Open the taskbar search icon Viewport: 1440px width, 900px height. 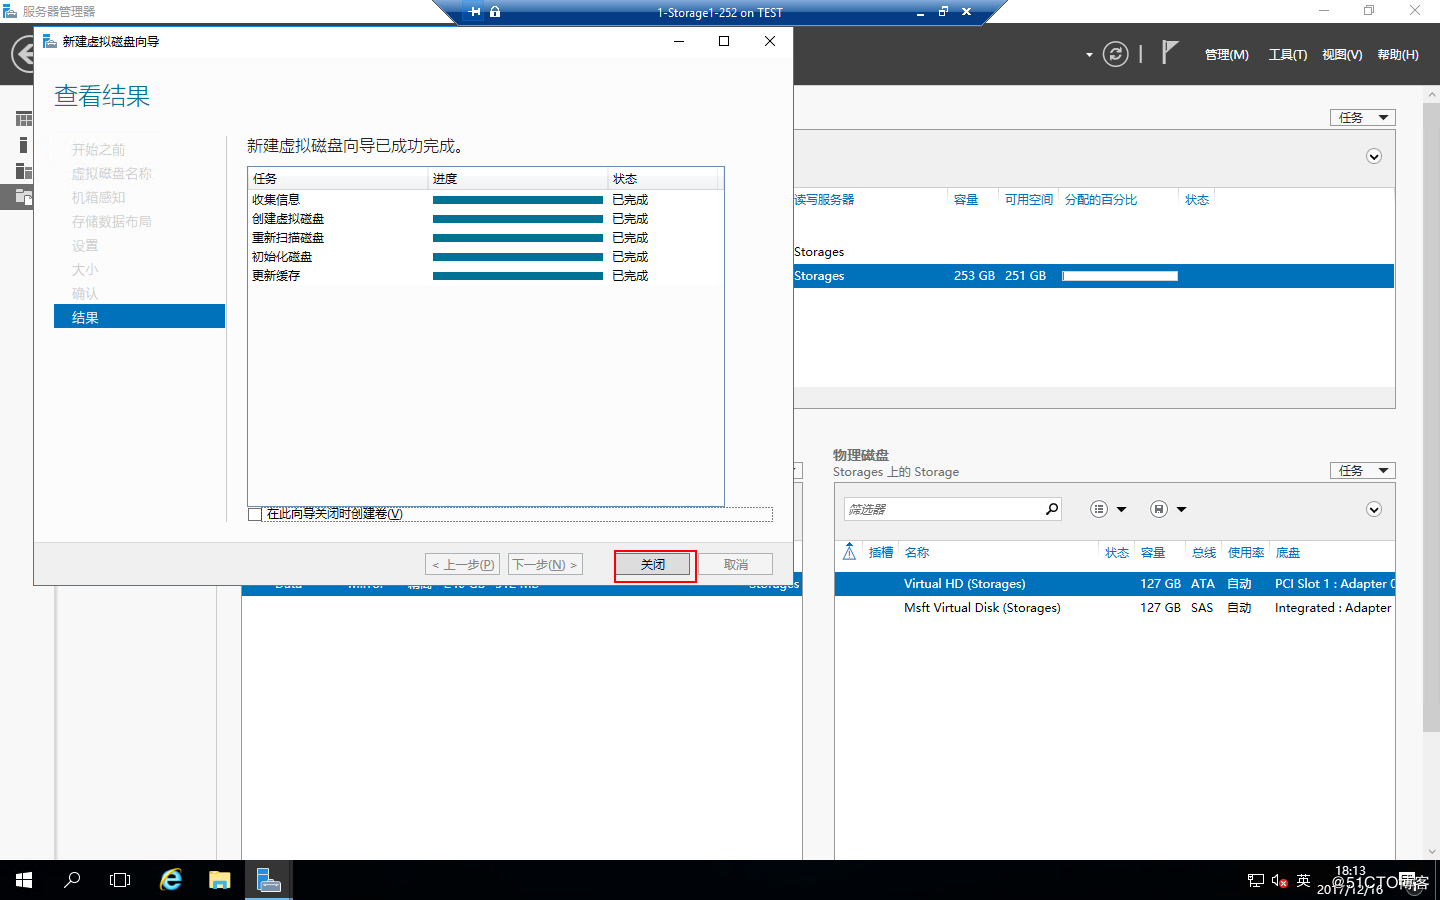[72, 880]
